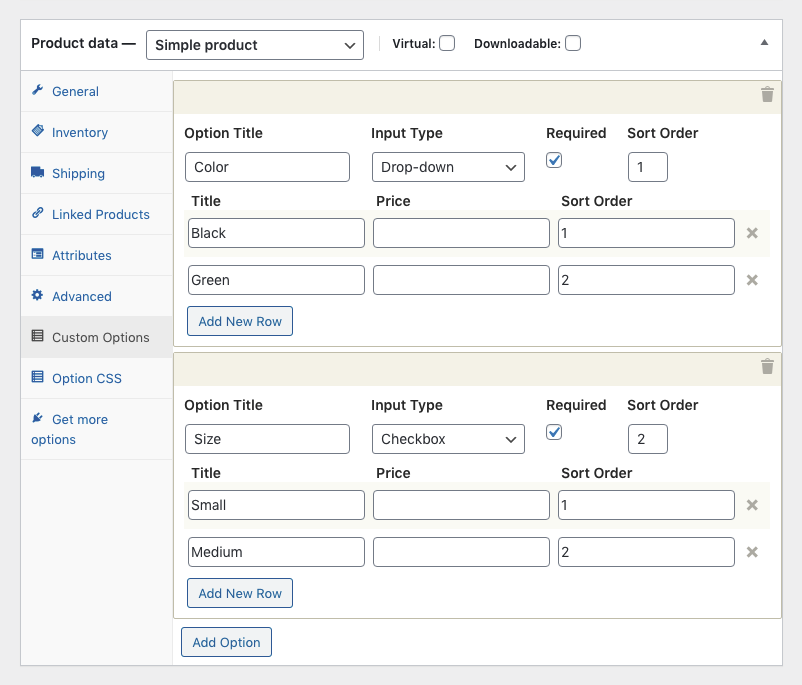Remove the Small row using X icon
Screen dimensions: 802x685
point(752,505)
